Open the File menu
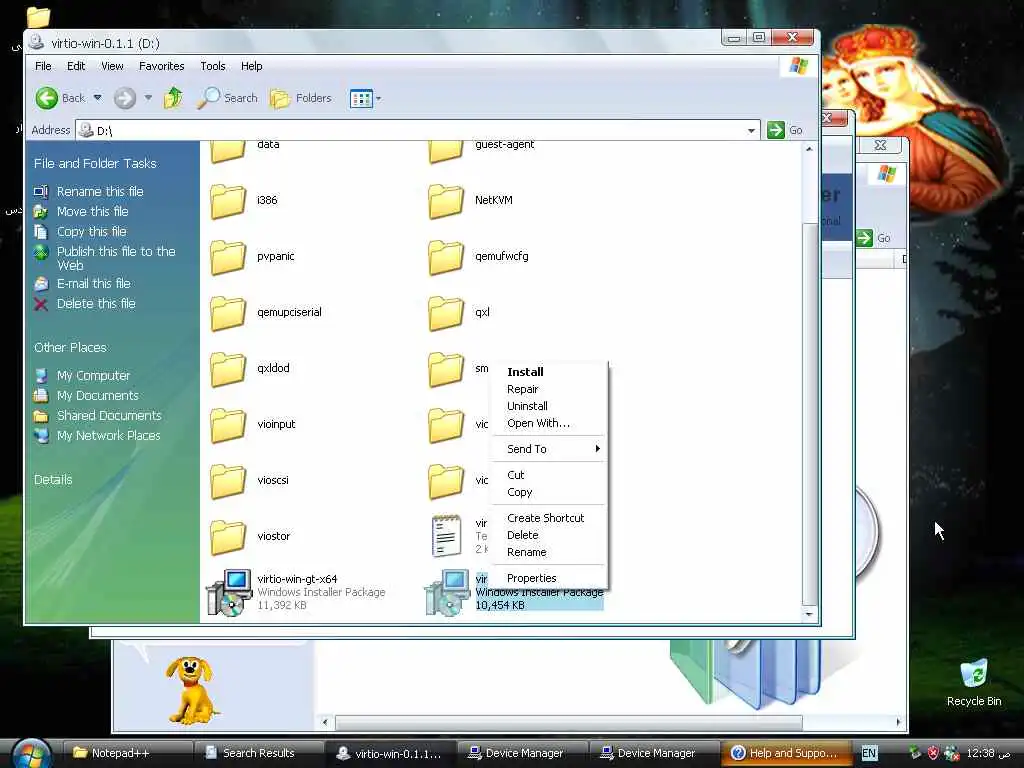Image resolution: width=1024 pixels, height=768 pixels. click(43, 66)
